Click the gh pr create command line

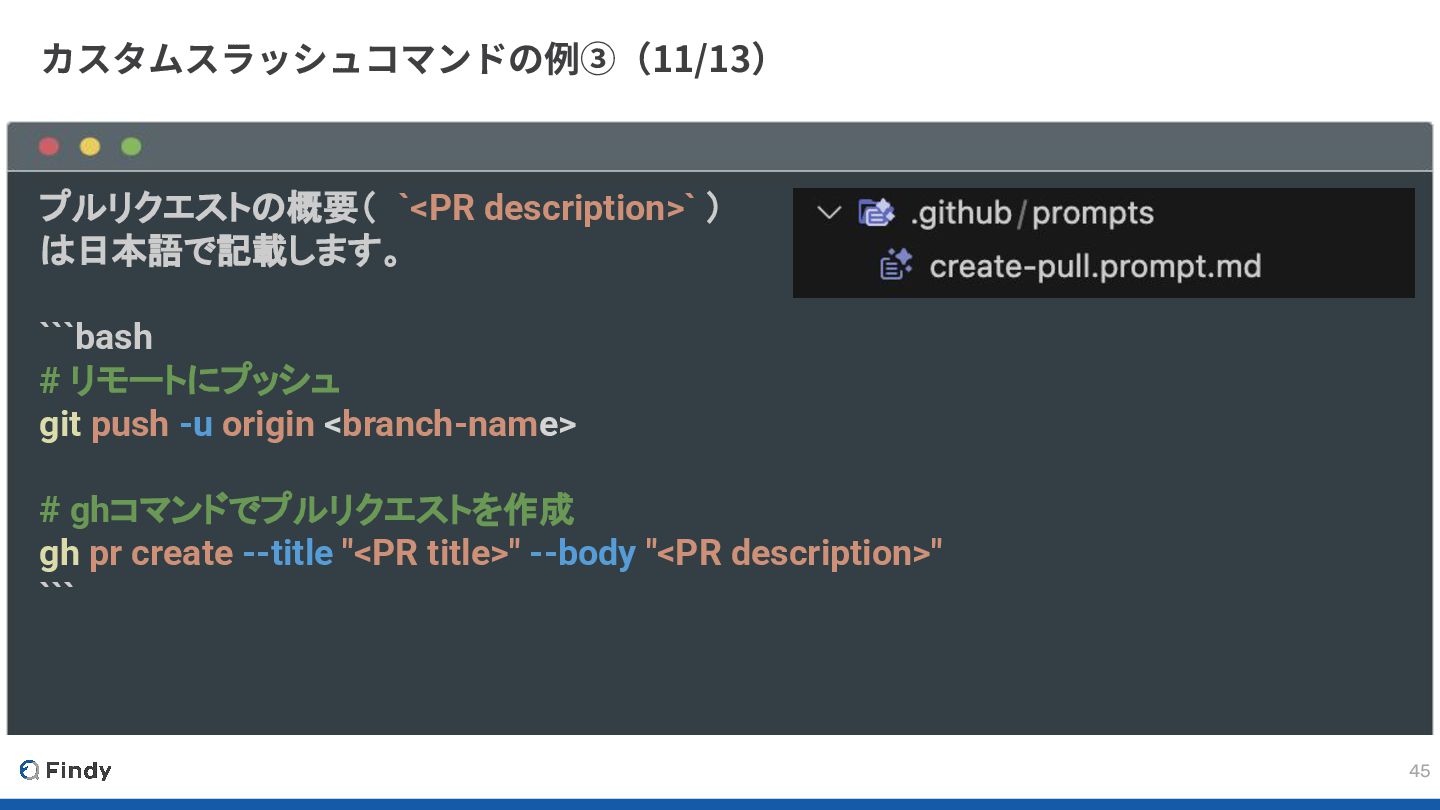point(491,553)
